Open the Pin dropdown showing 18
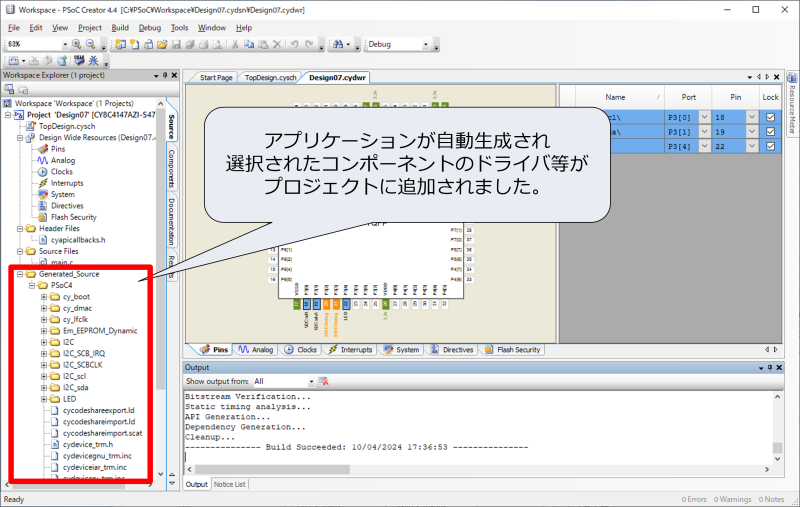 752,117
